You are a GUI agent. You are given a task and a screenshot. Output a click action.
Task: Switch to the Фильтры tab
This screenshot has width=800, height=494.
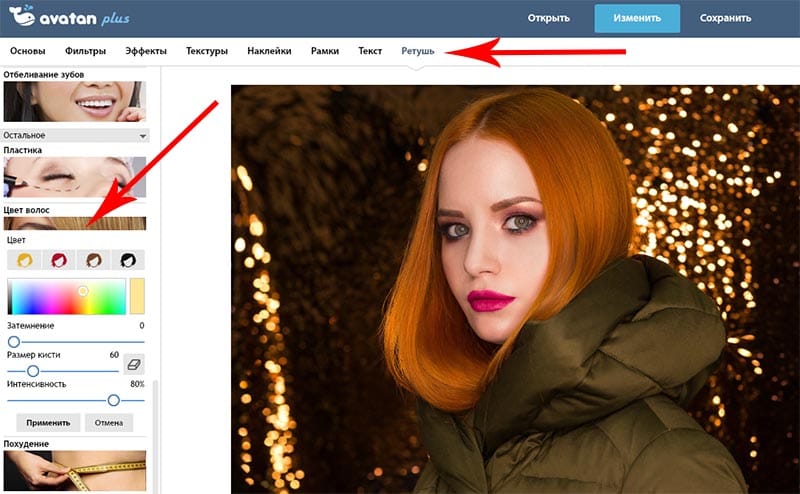(85, 51)
